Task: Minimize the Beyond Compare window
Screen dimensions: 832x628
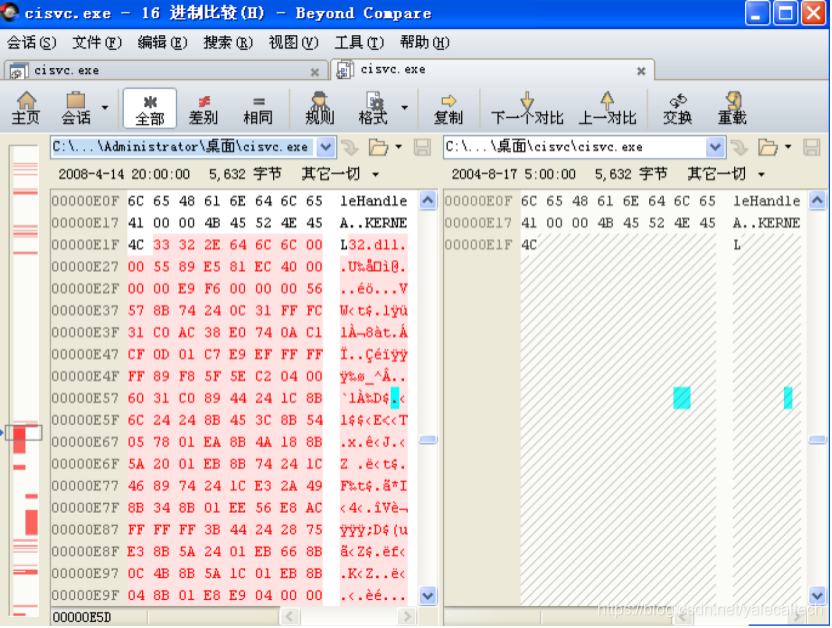Action: (757, 13)
